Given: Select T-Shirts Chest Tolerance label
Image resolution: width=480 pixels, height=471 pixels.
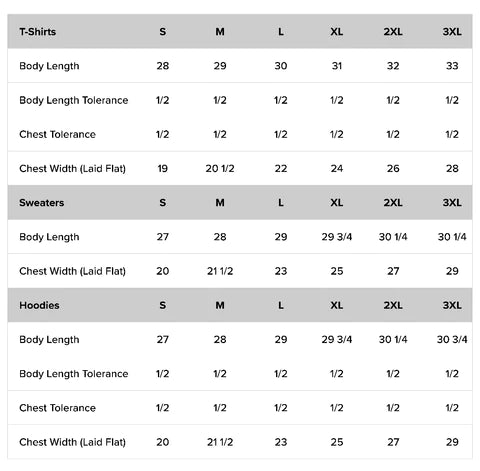Looking at the screenshot, I should click(x=57, y=134).
